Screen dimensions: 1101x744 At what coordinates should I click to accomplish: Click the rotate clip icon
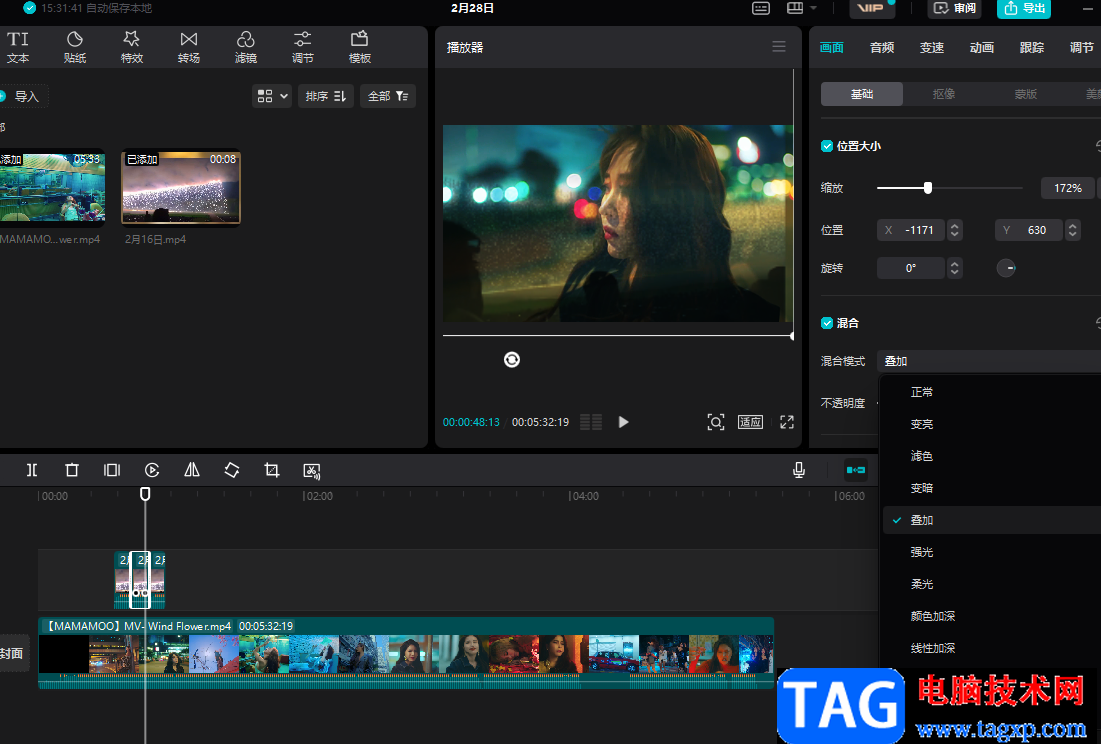(232, 470)
